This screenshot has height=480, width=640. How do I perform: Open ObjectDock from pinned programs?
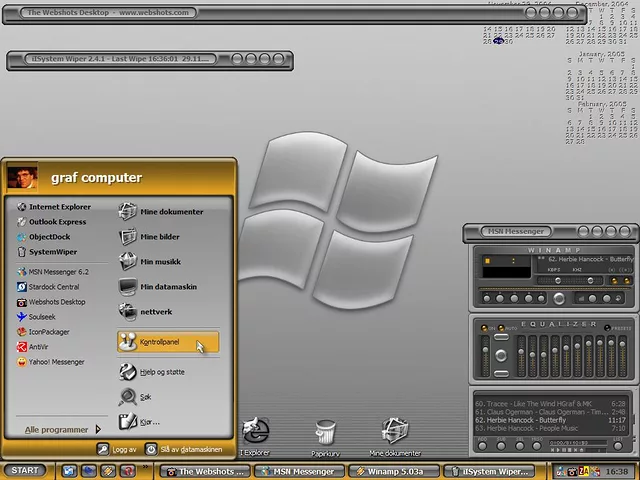(x=43, y=237)
